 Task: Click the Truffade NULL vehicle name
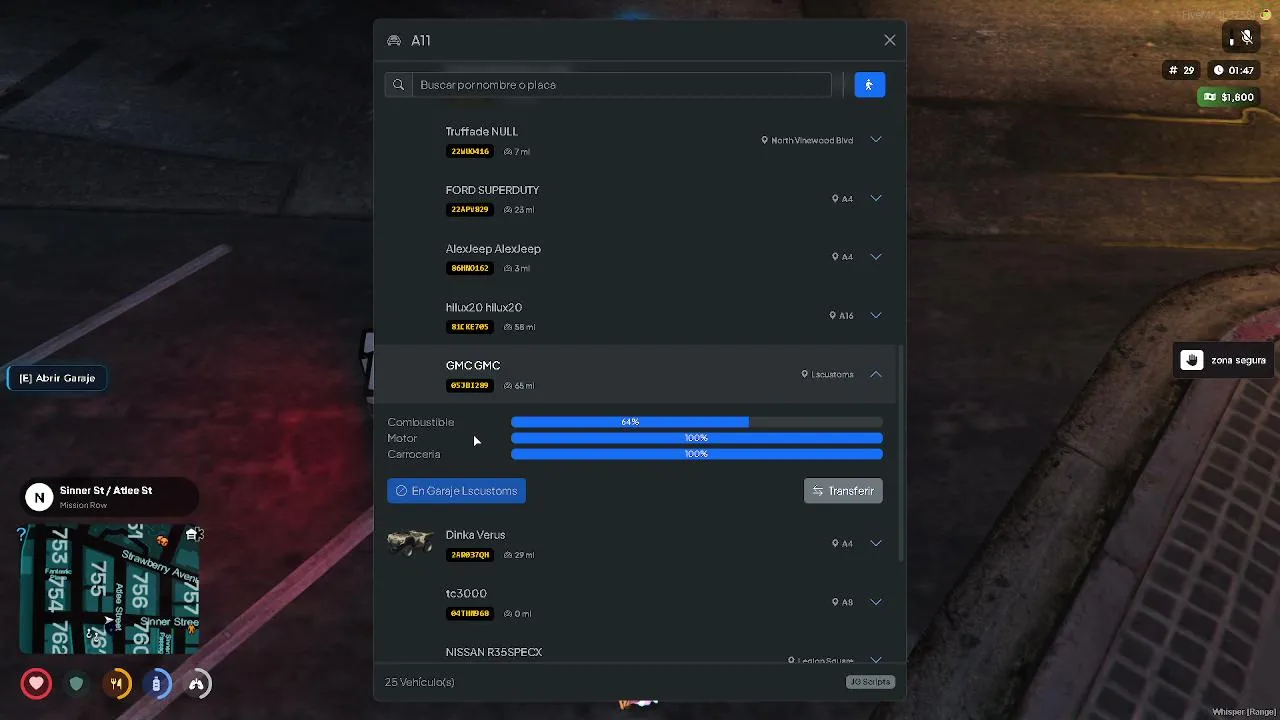point(482,132)
